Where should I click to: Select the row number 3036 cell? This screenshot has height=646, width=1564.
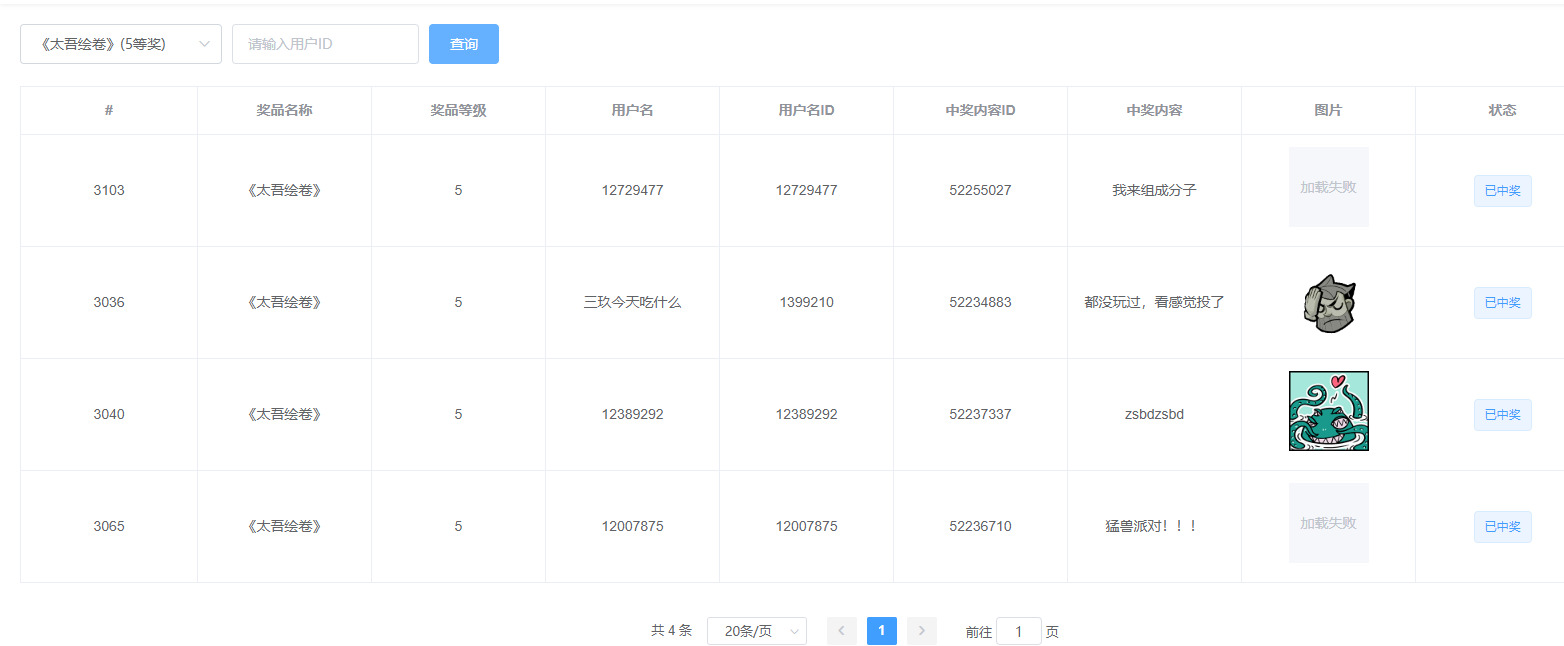(x=109, y=302)
